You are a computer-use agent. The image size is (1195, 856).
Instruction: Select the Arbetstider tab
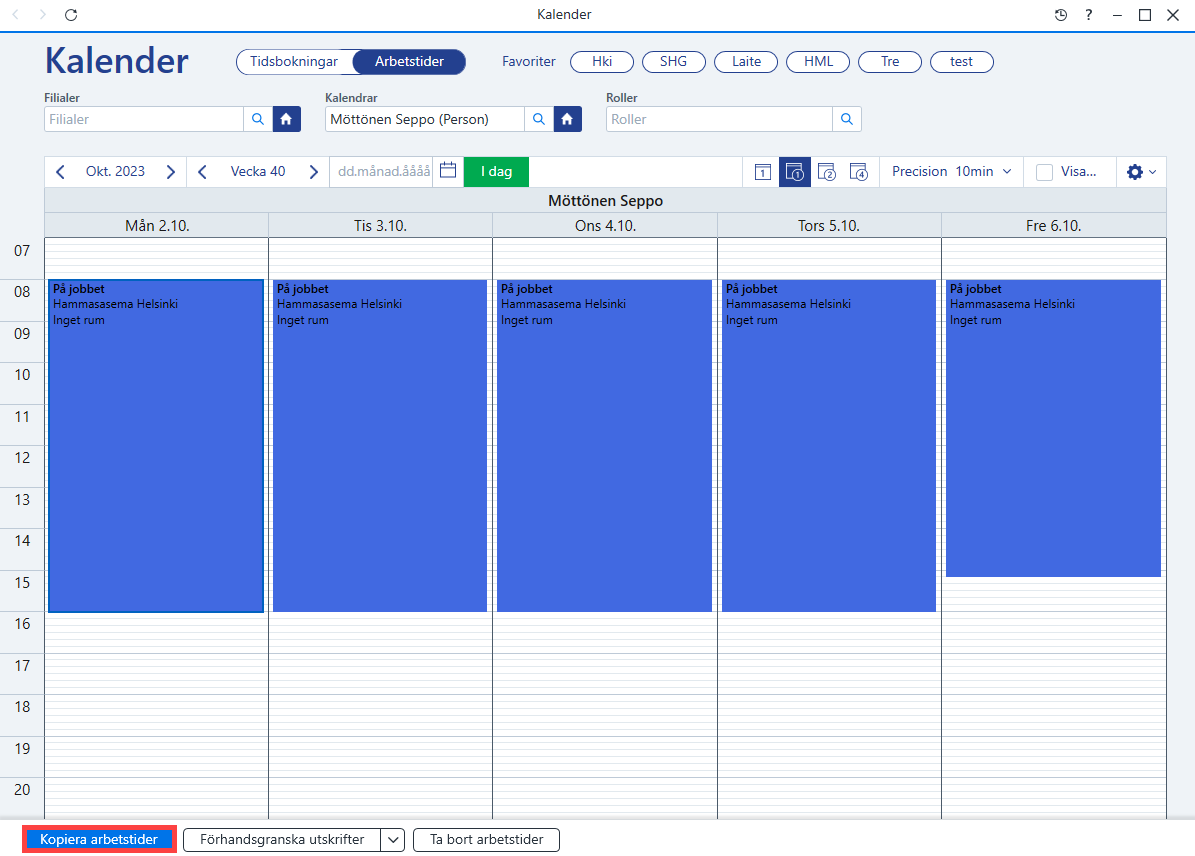point(409,62)
